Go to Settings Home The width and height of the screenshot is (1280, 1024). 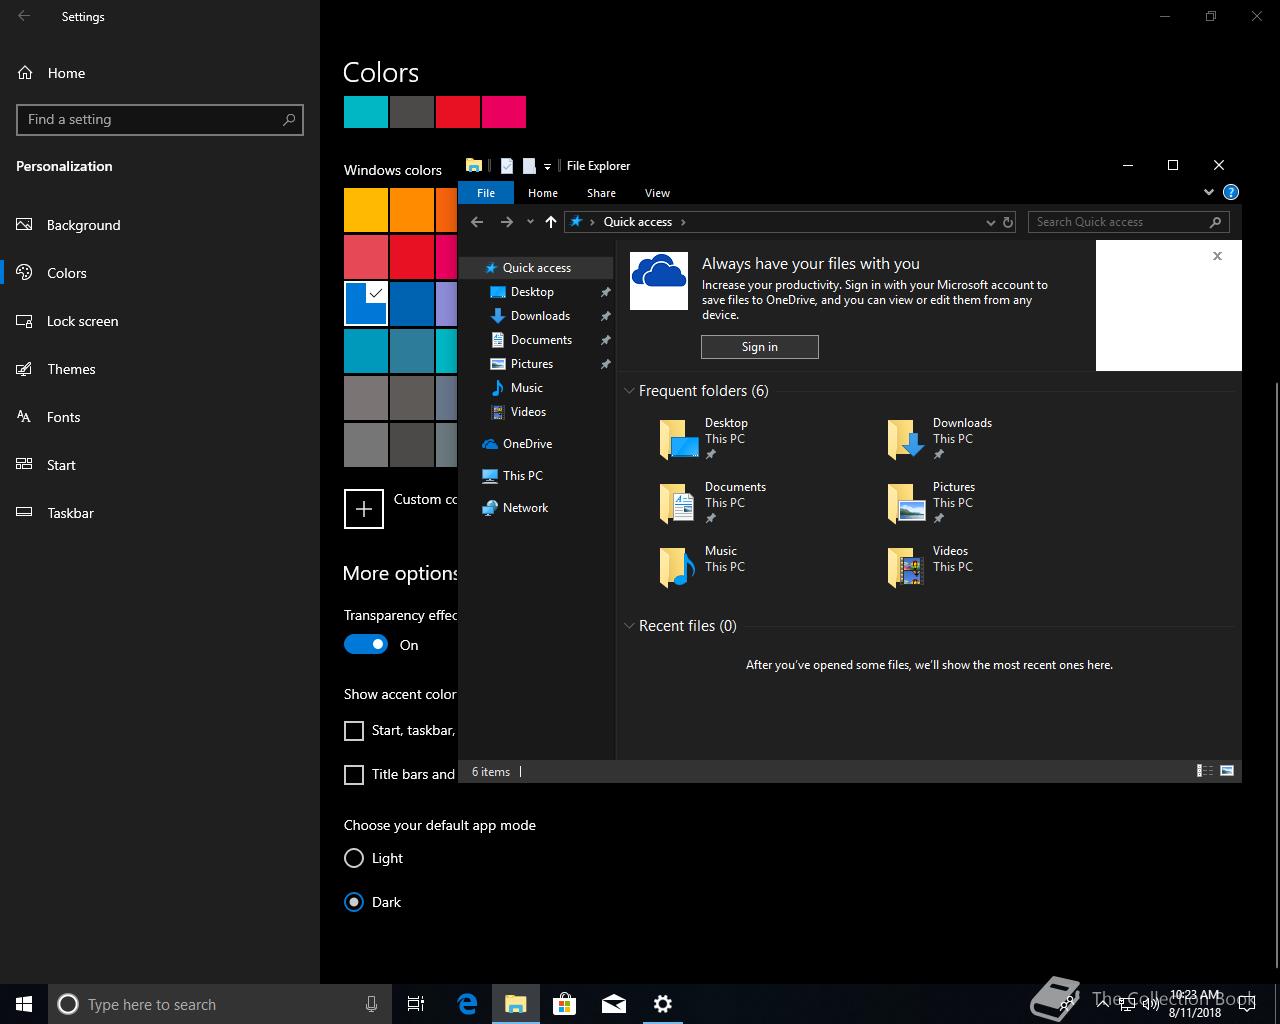[x=160, y=73]
